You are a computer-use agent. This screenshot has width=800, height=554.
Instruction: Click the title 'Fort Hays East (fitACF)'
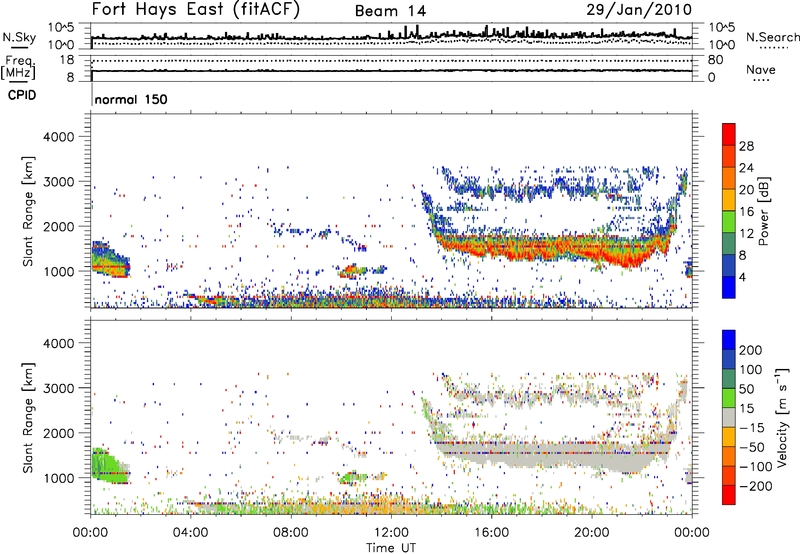pos(196,9)
